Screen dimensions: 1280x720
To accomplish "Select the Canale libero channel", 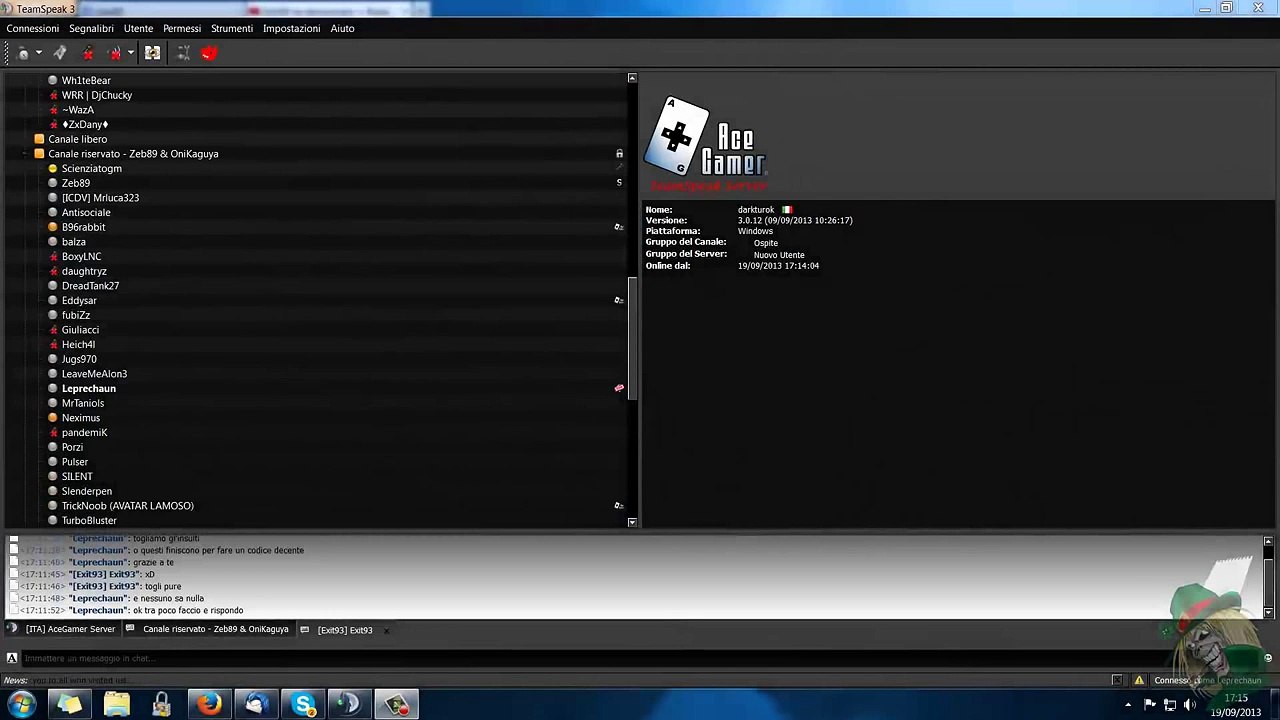I will tap(78, 139).
